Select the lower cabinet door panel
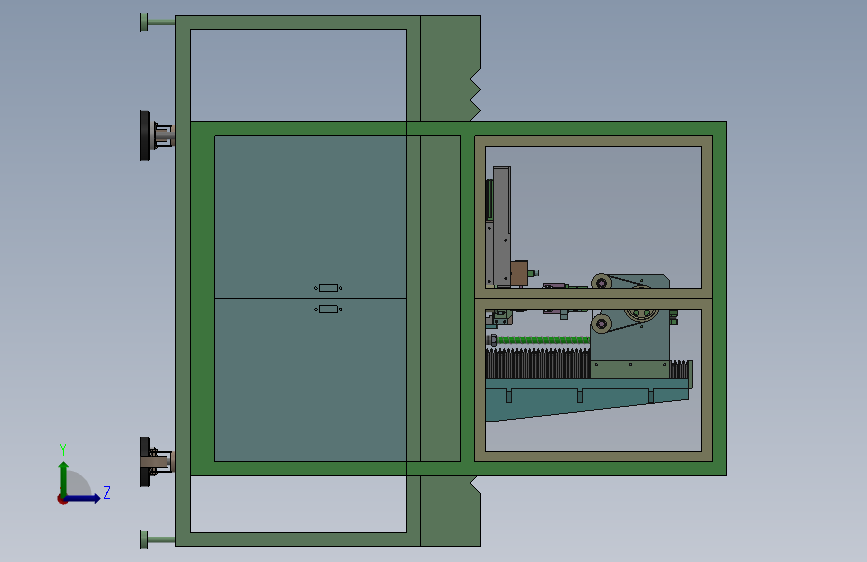 click(310, 380)
